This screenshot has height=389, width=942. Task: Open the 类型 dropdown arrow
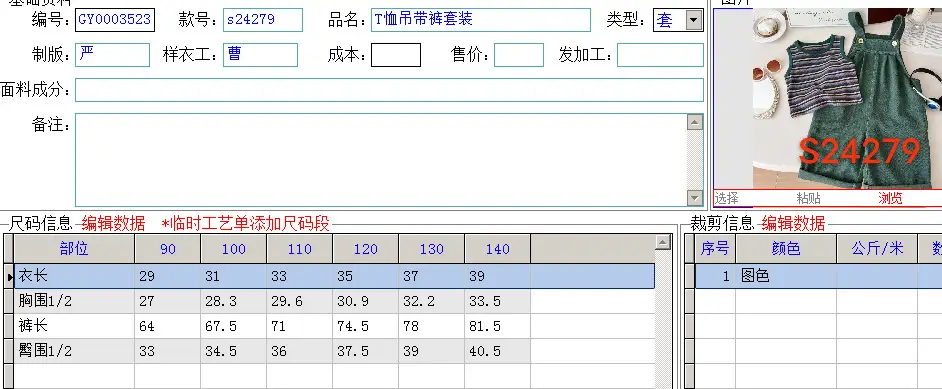coord(694,20)
